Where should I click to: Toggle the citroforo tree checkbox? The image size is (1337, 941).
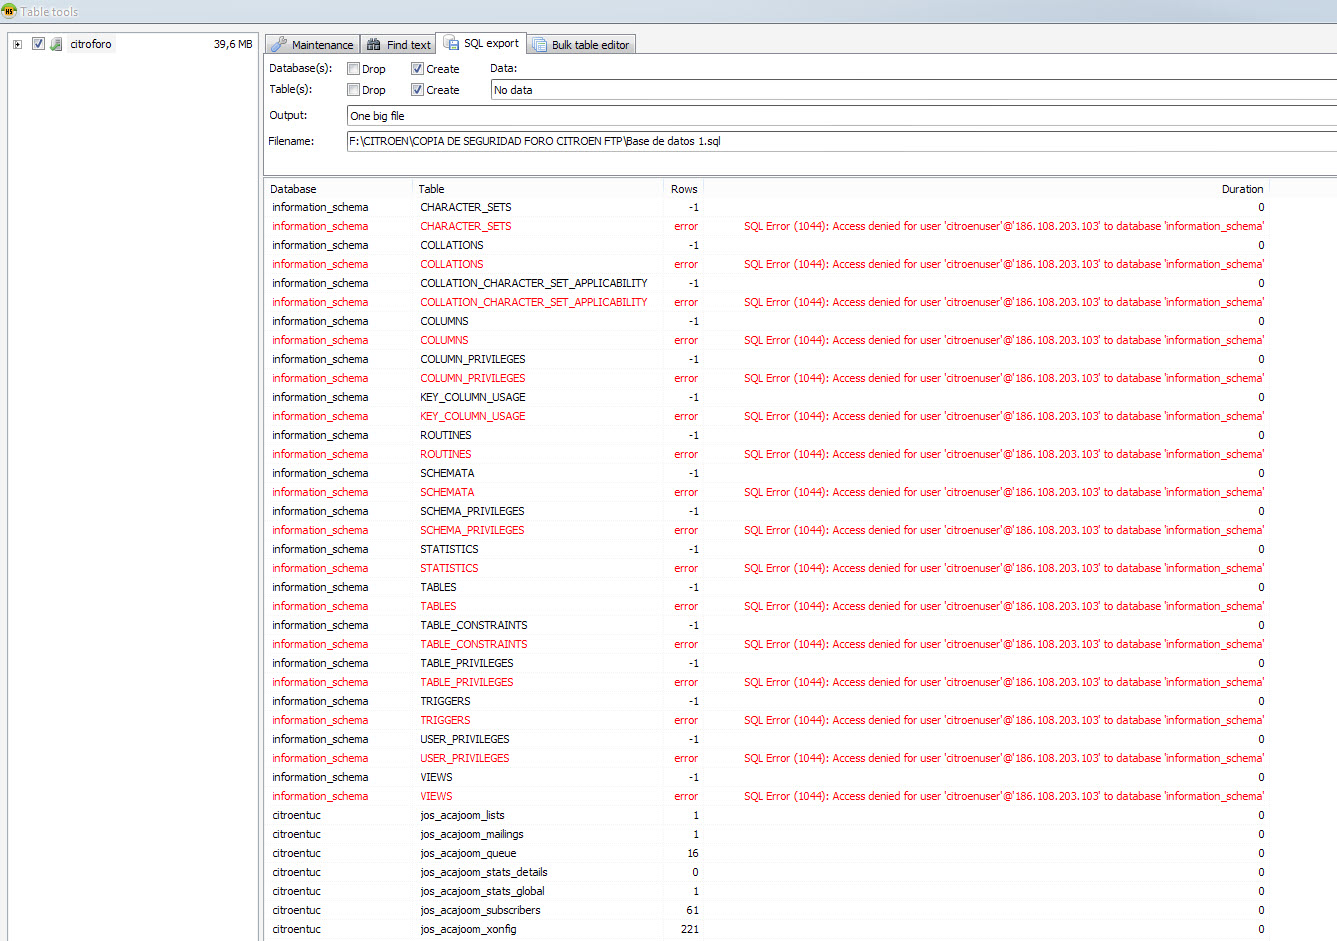click(x=38, y=44)
